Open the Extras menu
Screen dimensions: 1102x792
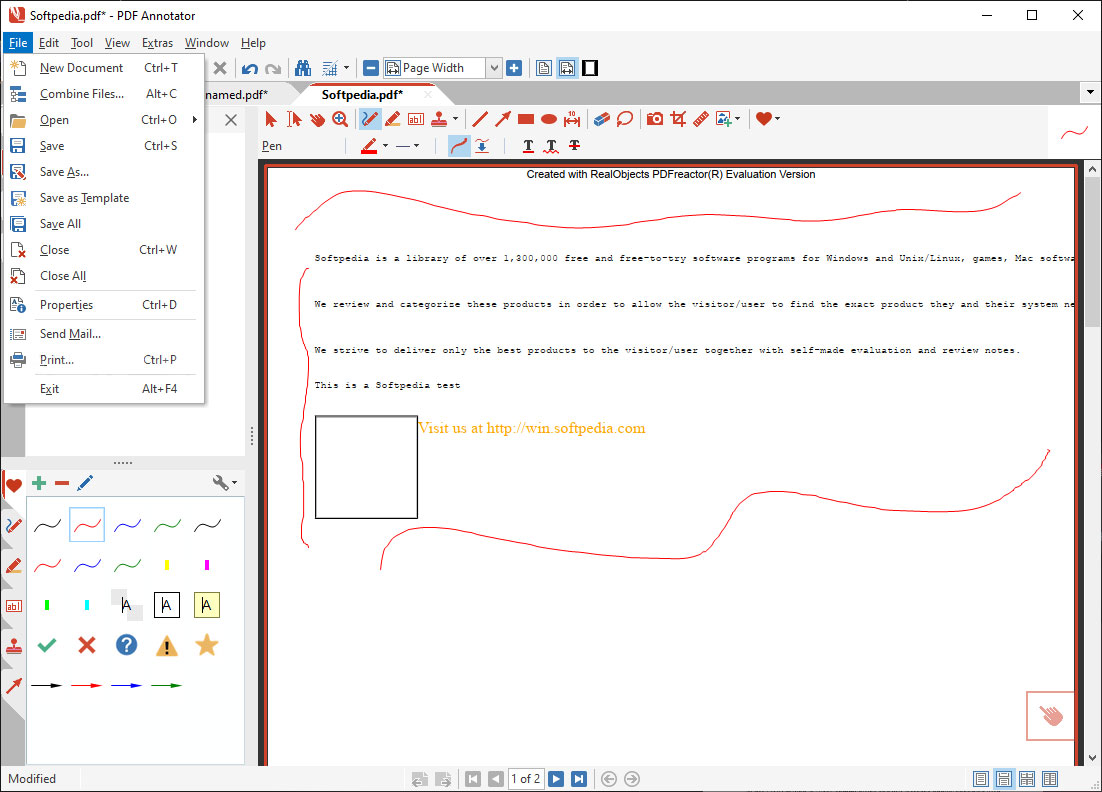click(157, 43)
